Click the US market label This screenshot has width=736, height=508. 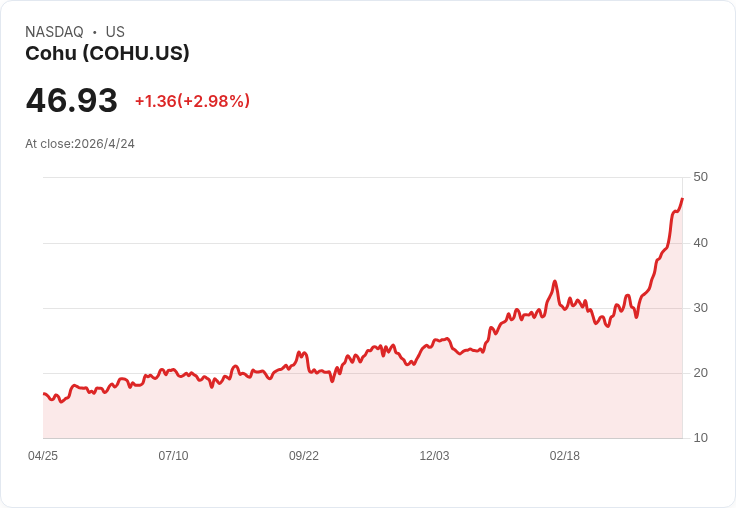click(x=115, y=32)
